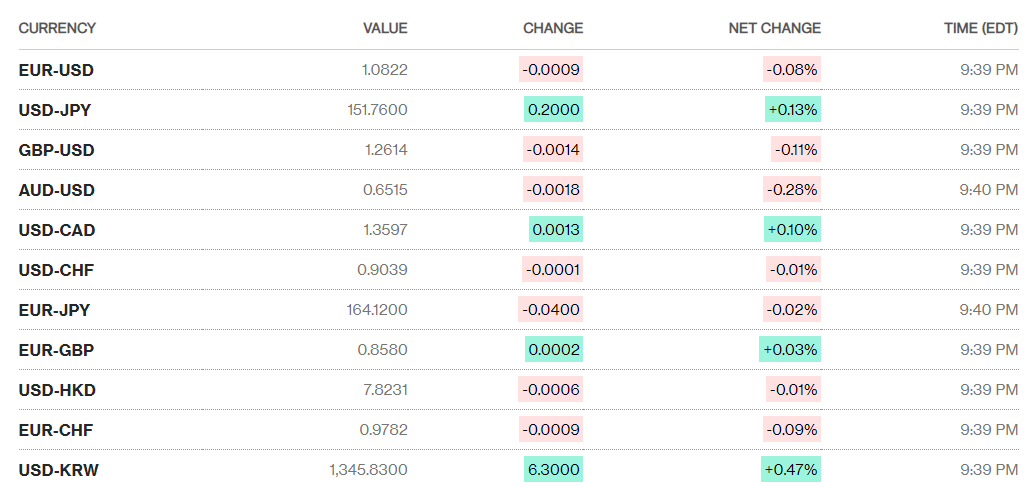This screenshot has width=1035, height=486.
Task: Open the USD-HKD currency pair
Action: coord(57,390)
